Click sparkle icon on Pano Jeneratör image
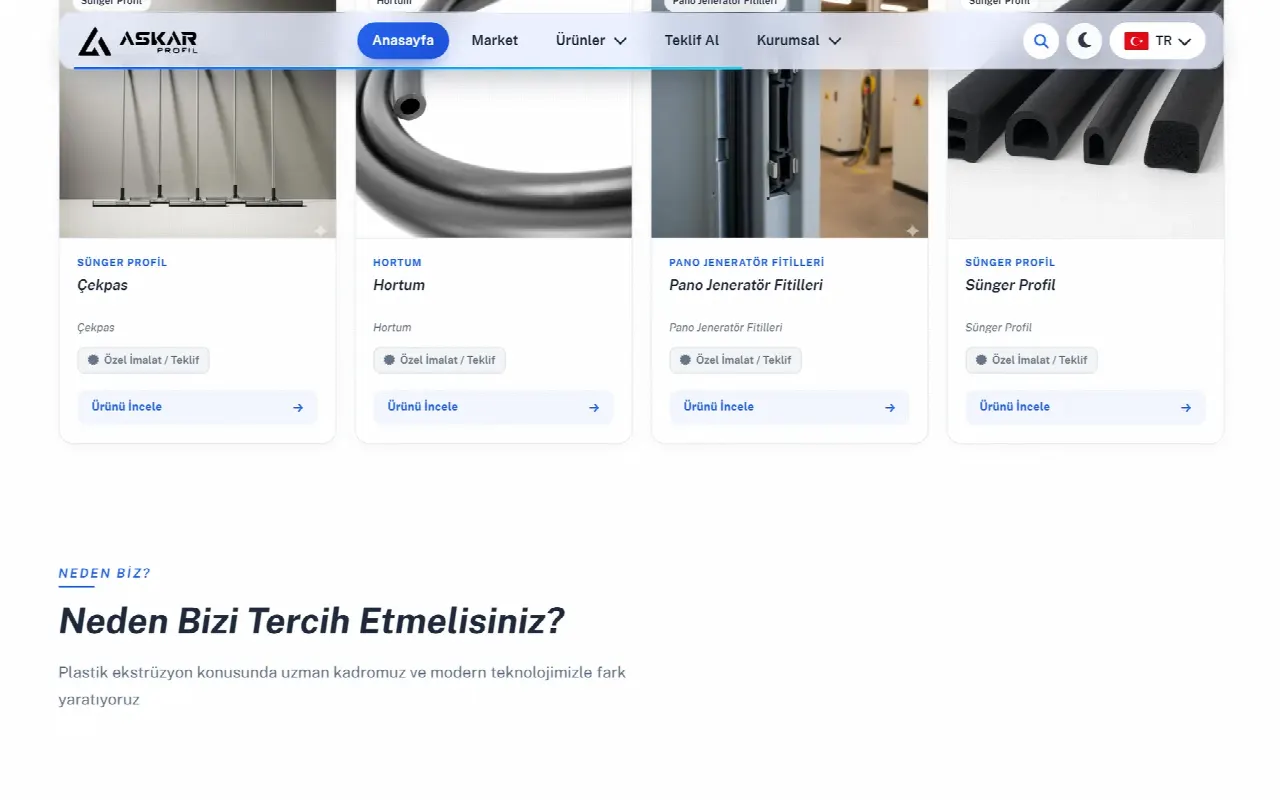This screenshot has width=1280, height=809. [912, 231]
